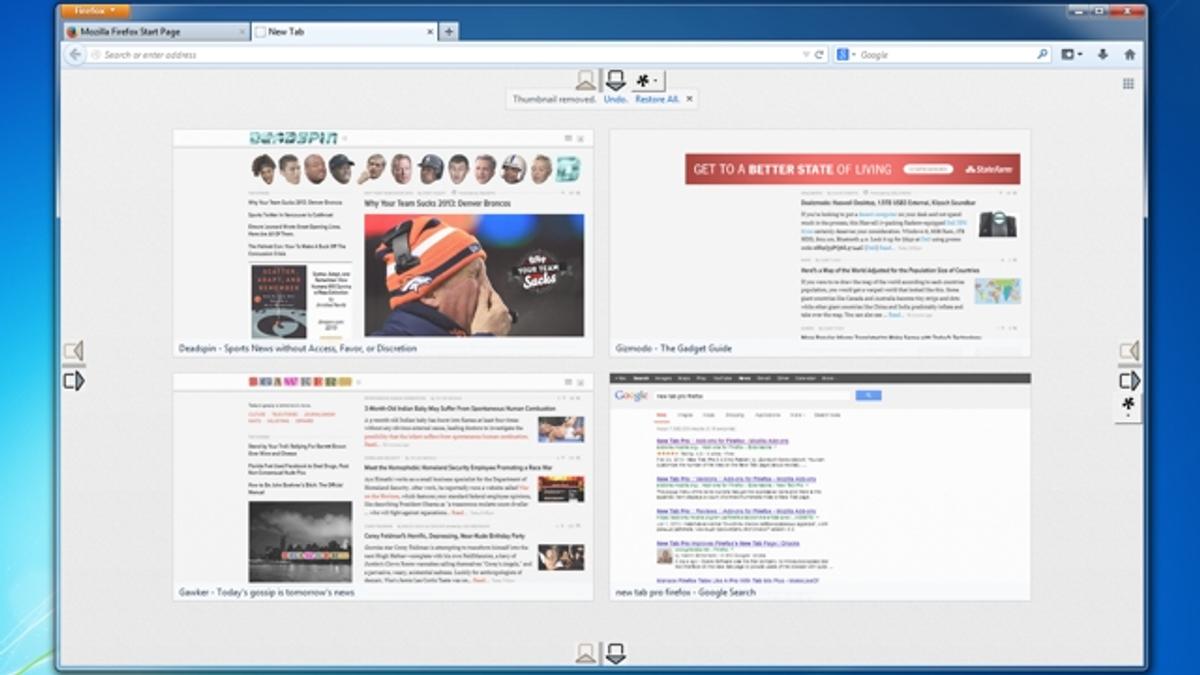The width and height of the screenshot is (1200, 675).
Task: Open the orange Firefox menu button
Action: (x=95, y=10)
